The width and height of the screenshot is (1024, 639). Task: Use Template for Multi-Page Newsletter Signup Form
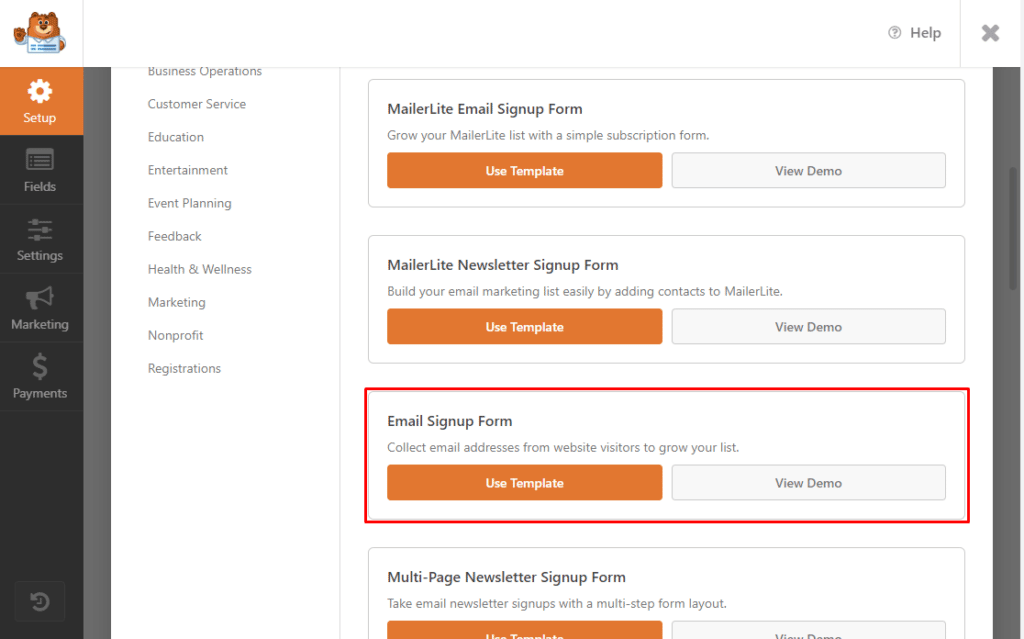[x=524, y=634]
